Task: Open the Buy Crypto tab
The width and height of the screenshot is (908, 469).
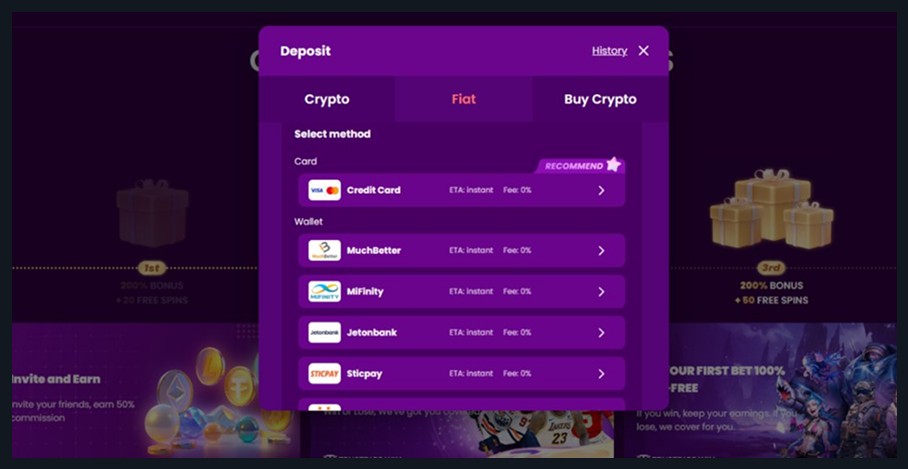Action: click(600, 99)
